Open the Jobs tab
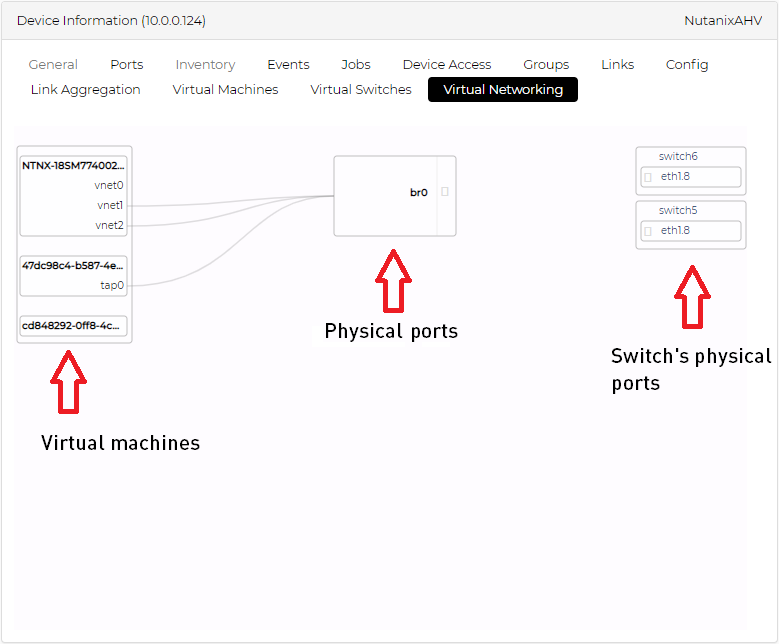The width and height of the screenshot is (779, 644). [356, 64]
